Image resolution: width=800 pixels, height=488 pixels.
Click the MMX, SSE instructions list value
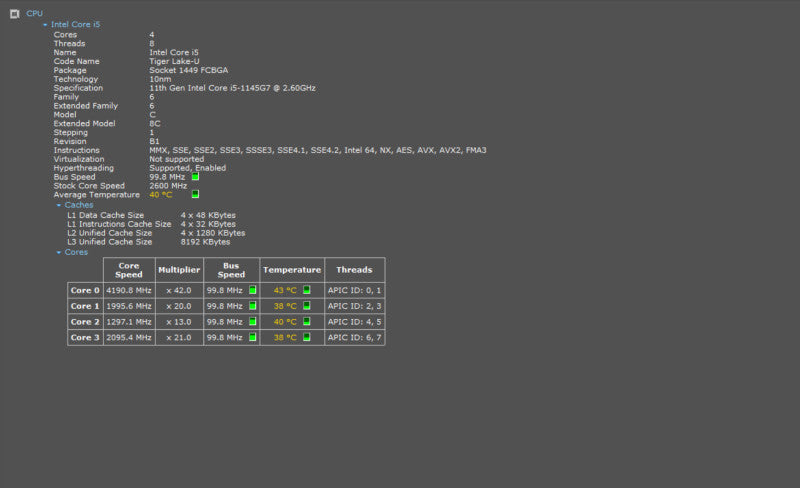(x=318, y=150)
